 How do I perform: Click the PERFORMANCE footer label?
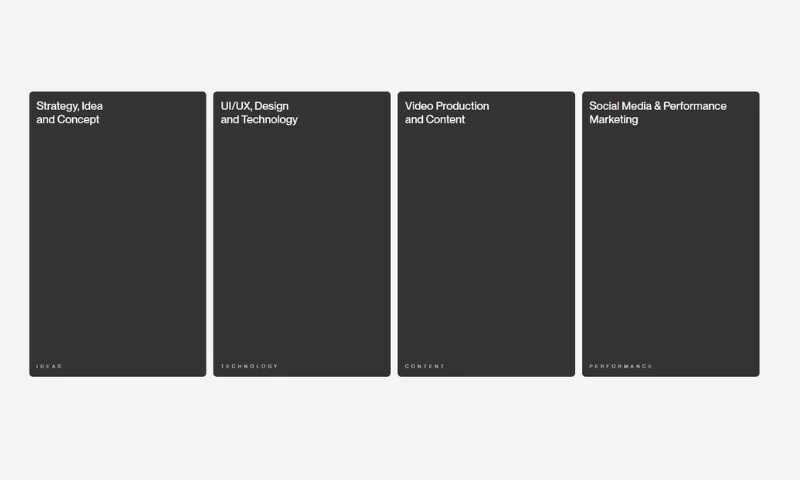coord(621,366)
